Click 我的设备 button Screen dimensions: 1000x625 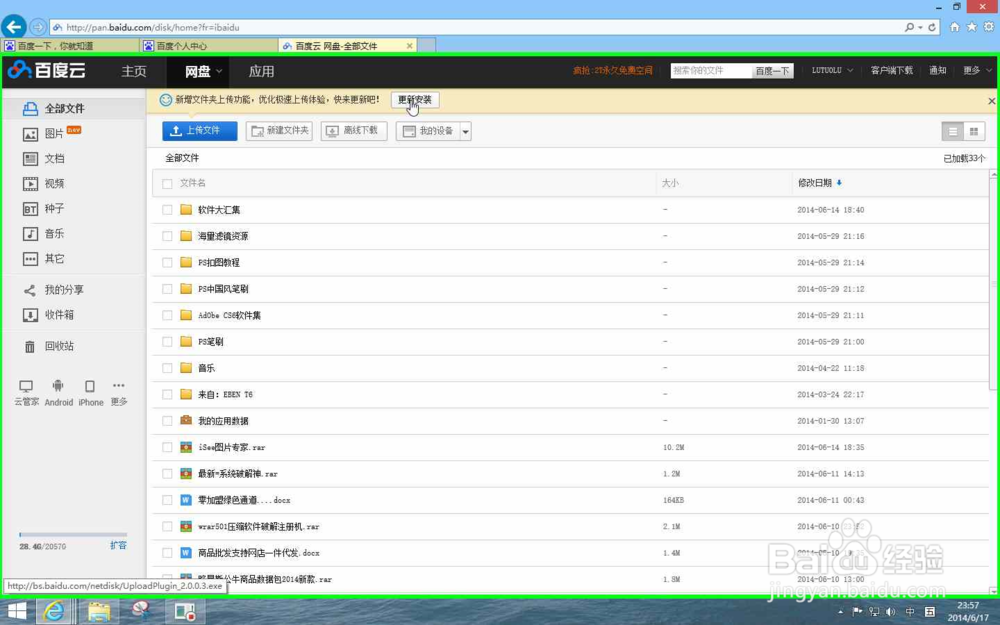click(428, 131)
